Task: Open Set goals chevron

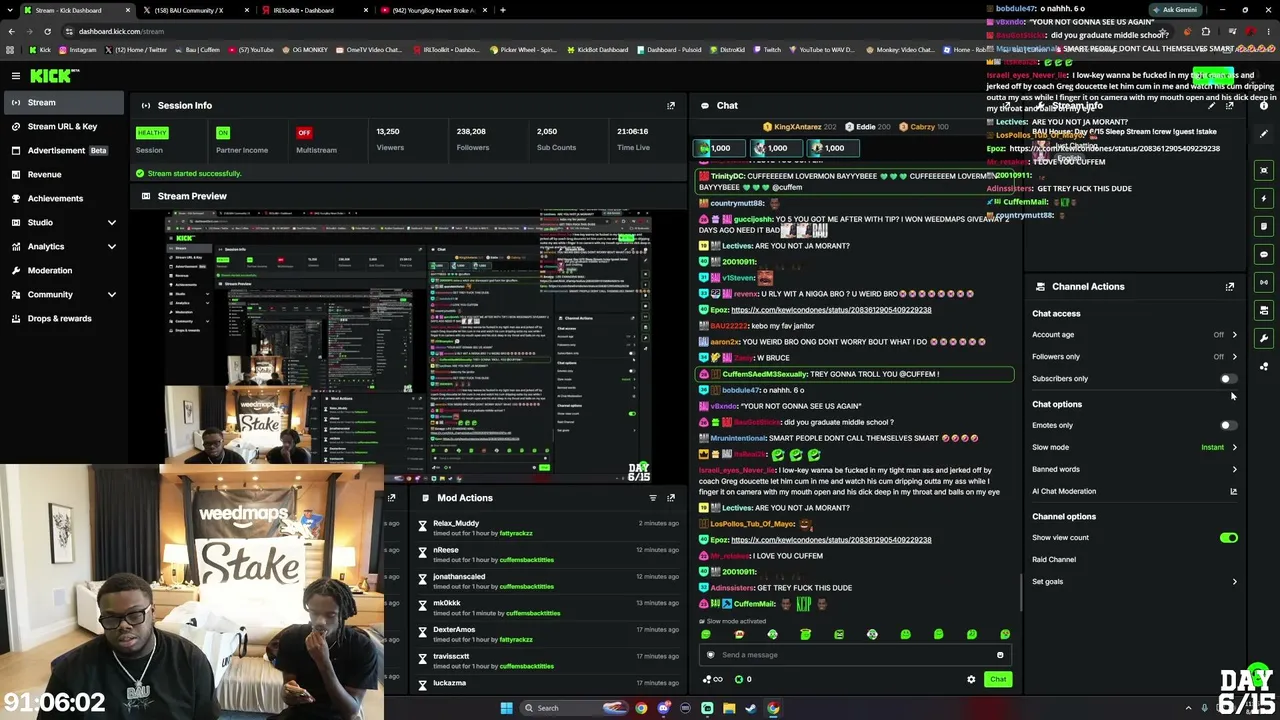Action: 1234,582
